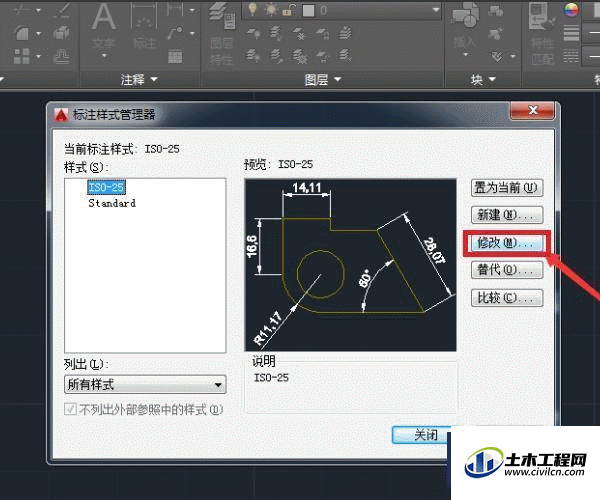Close the 标注样式管理器 dialog

[x=533, y=111]
